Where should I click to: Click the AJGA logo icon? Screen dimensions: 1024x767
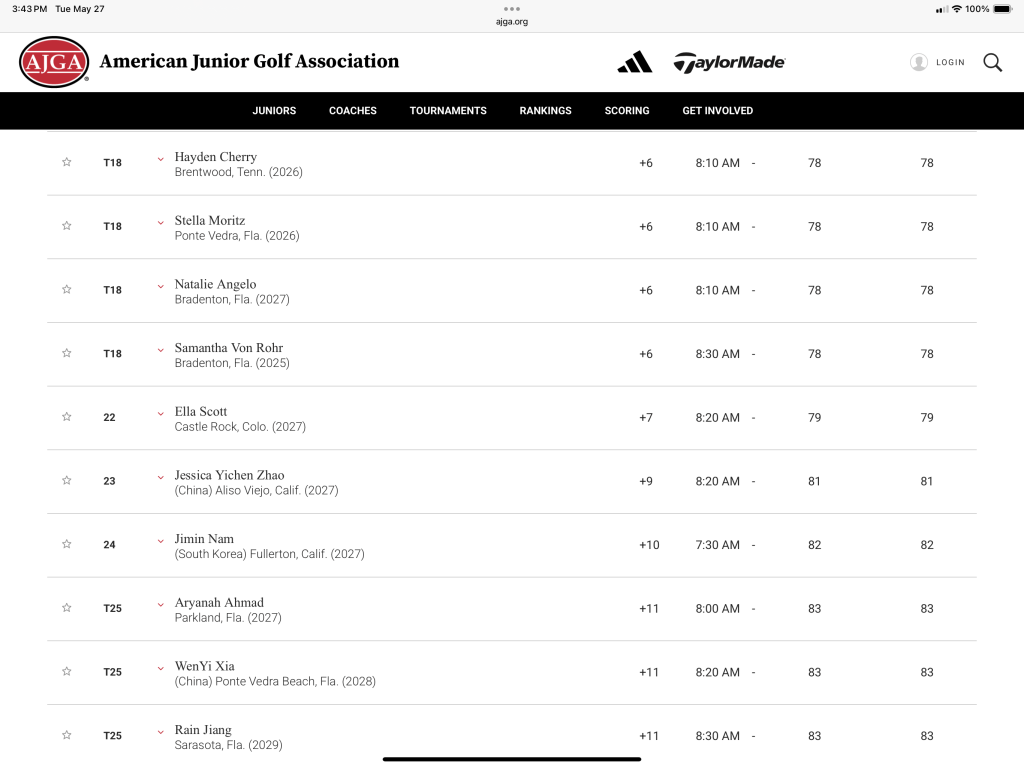tap(54, 62)
